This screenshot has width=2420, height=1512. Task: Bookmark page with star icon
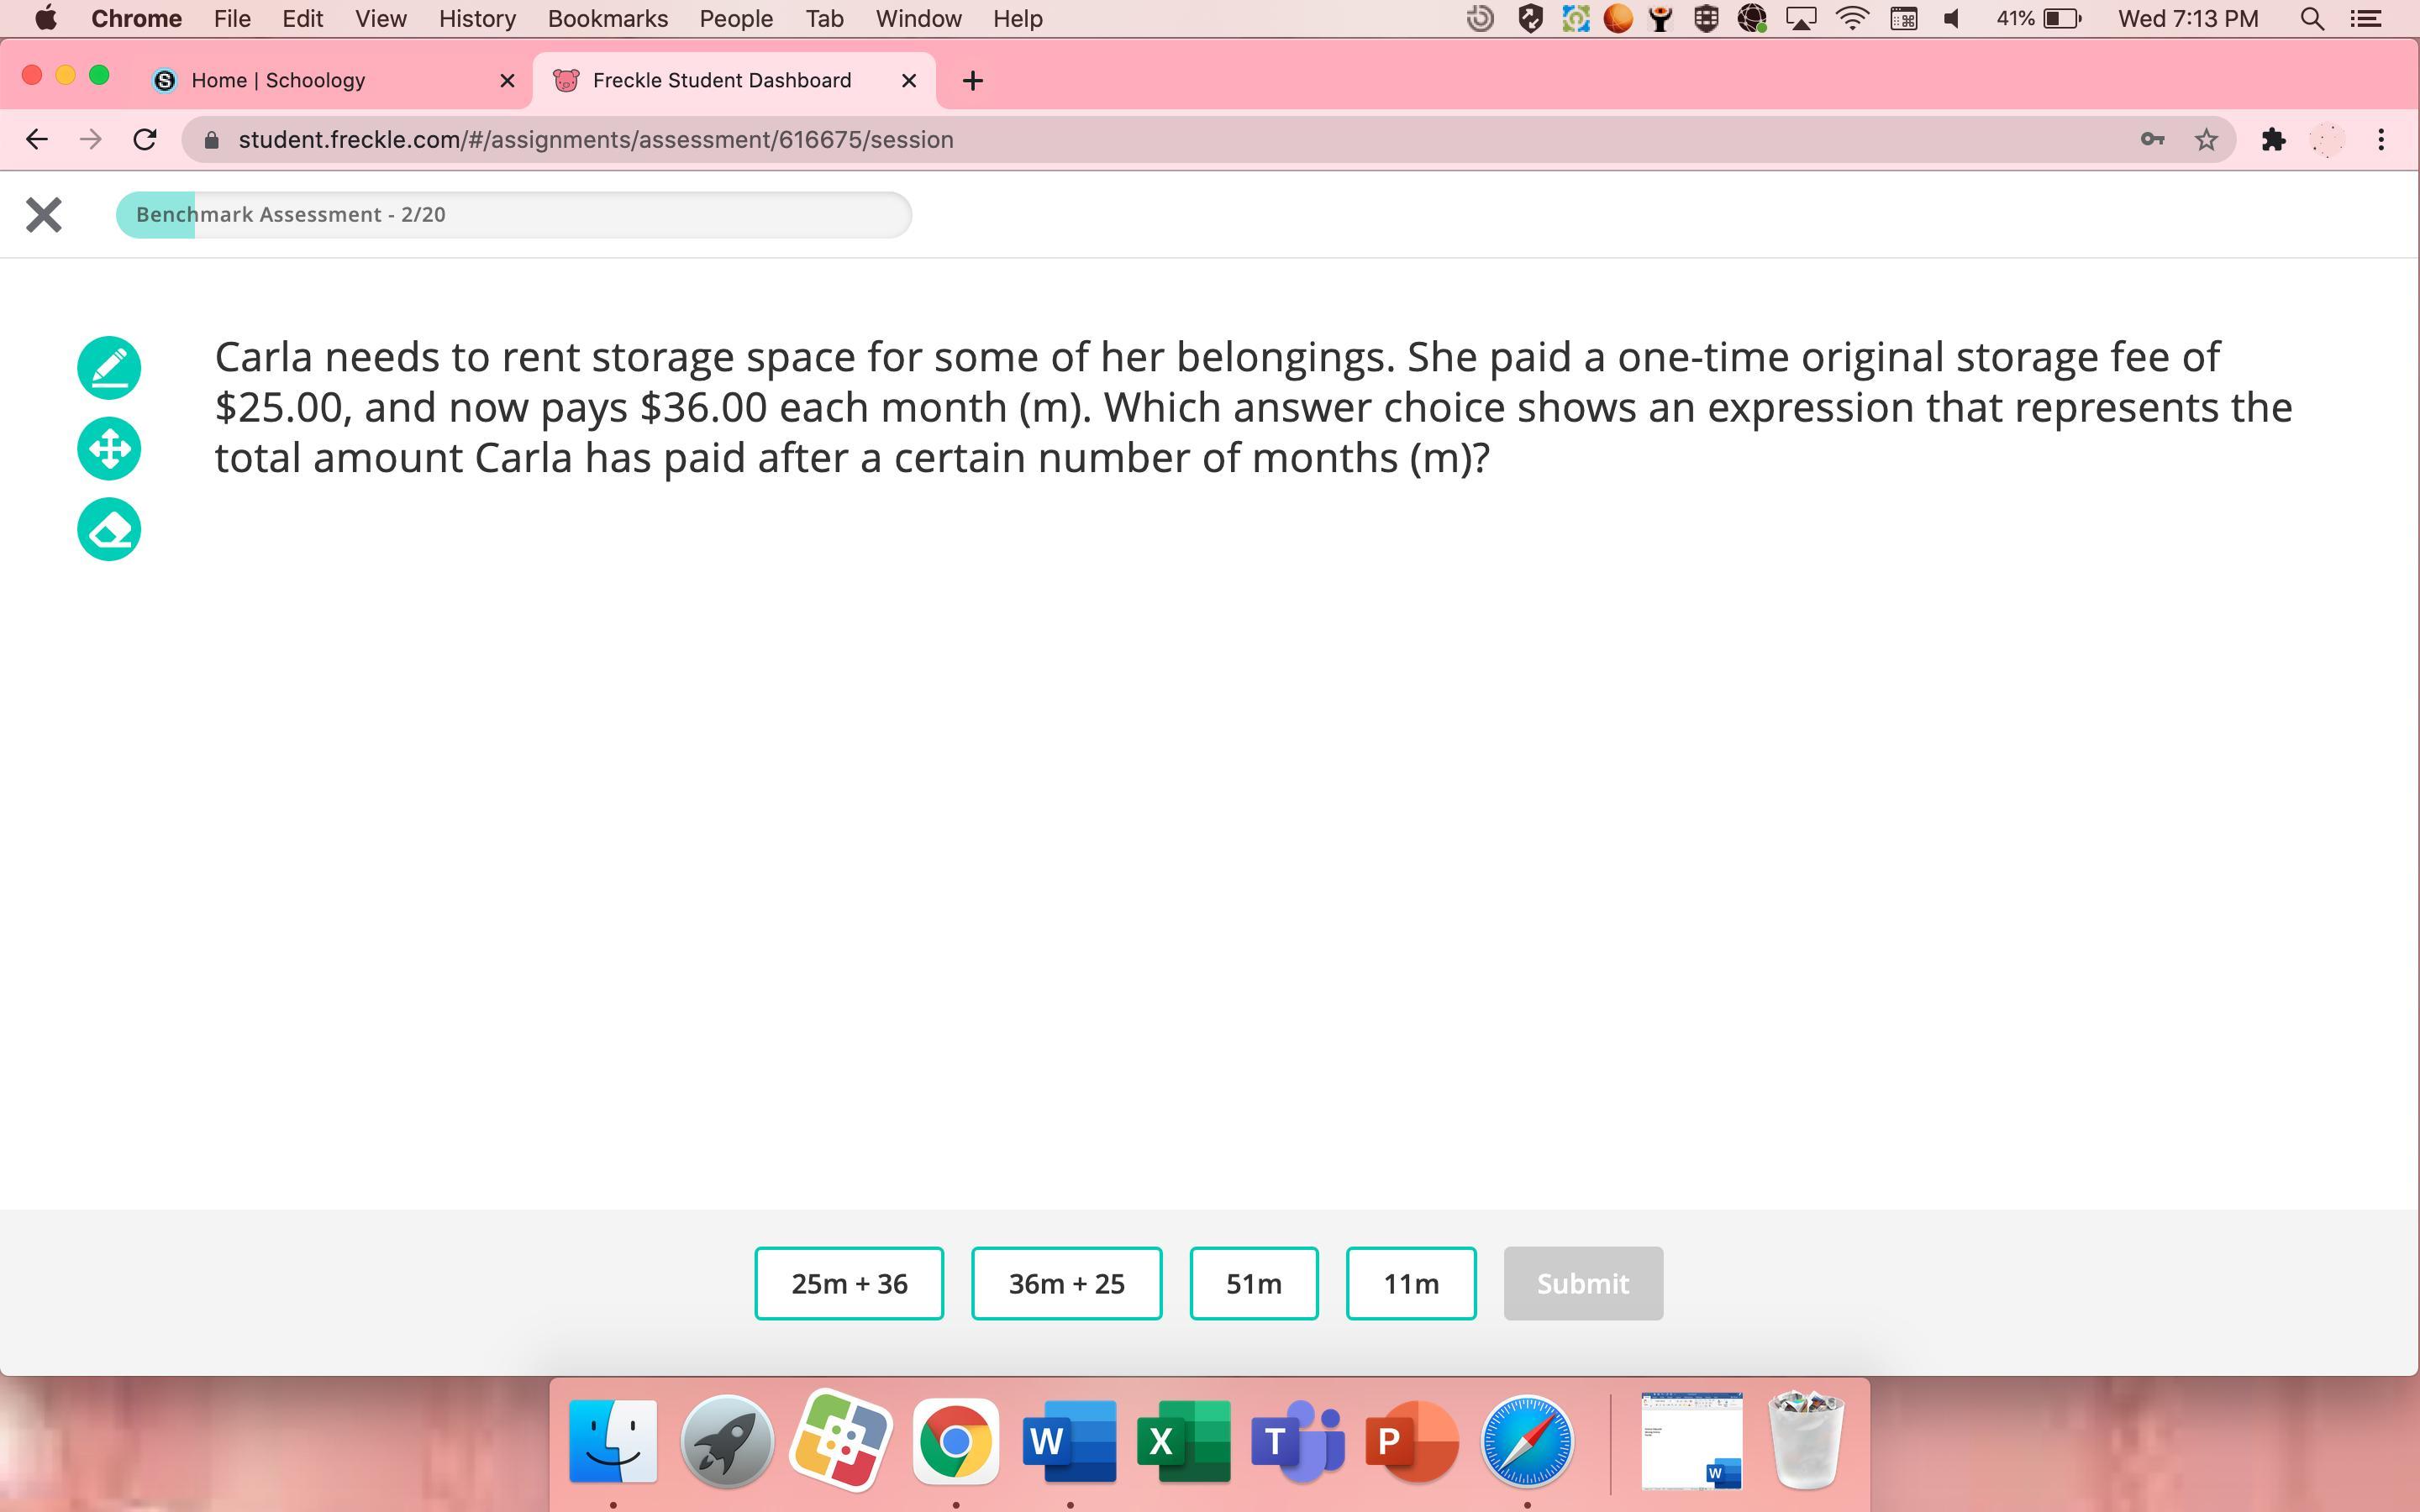[x=2206, y=140]
